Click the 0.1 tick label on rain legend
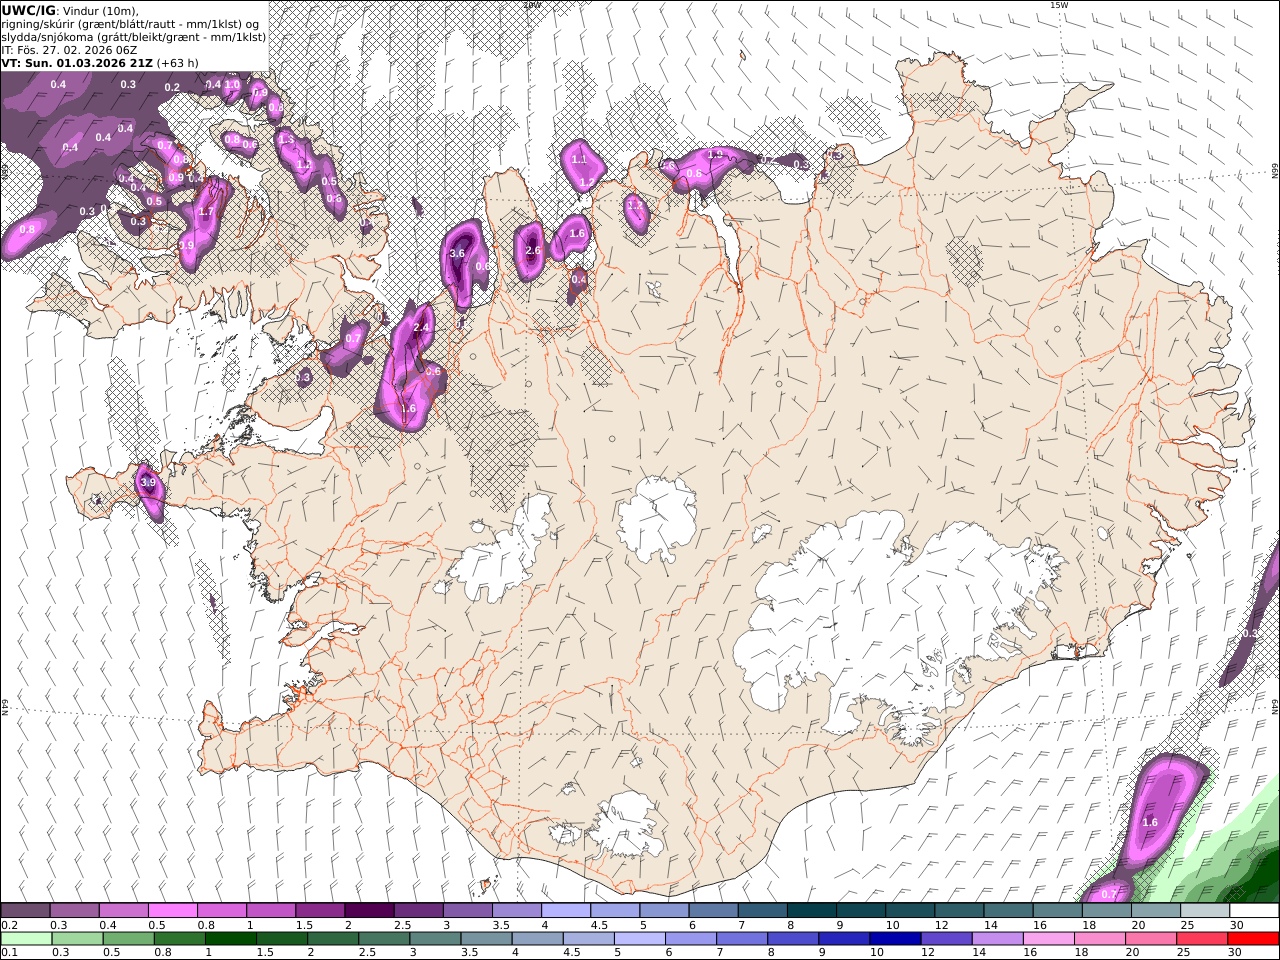The height and width of the screenshot is (960, 1280). [x=9, y=952]
